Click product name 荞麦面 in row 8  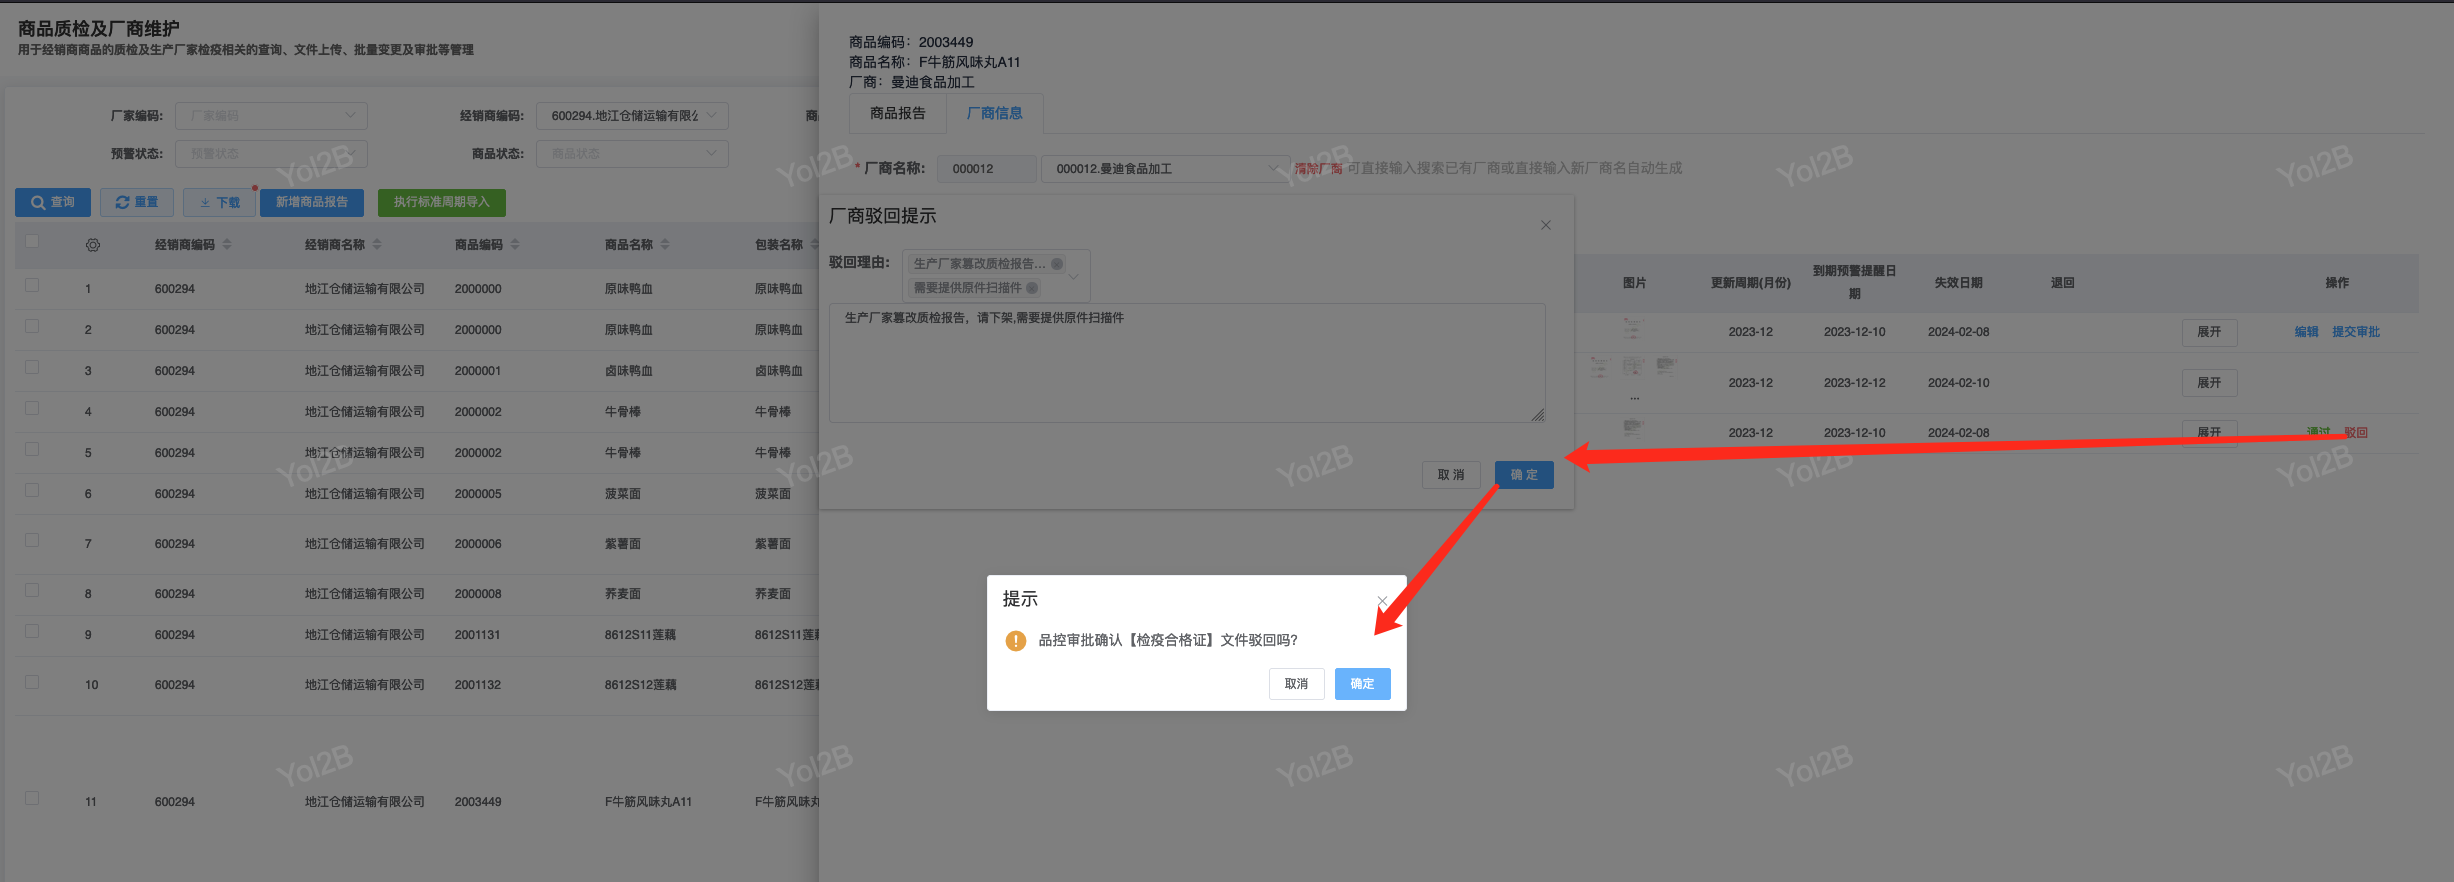(x=623, y=594)
